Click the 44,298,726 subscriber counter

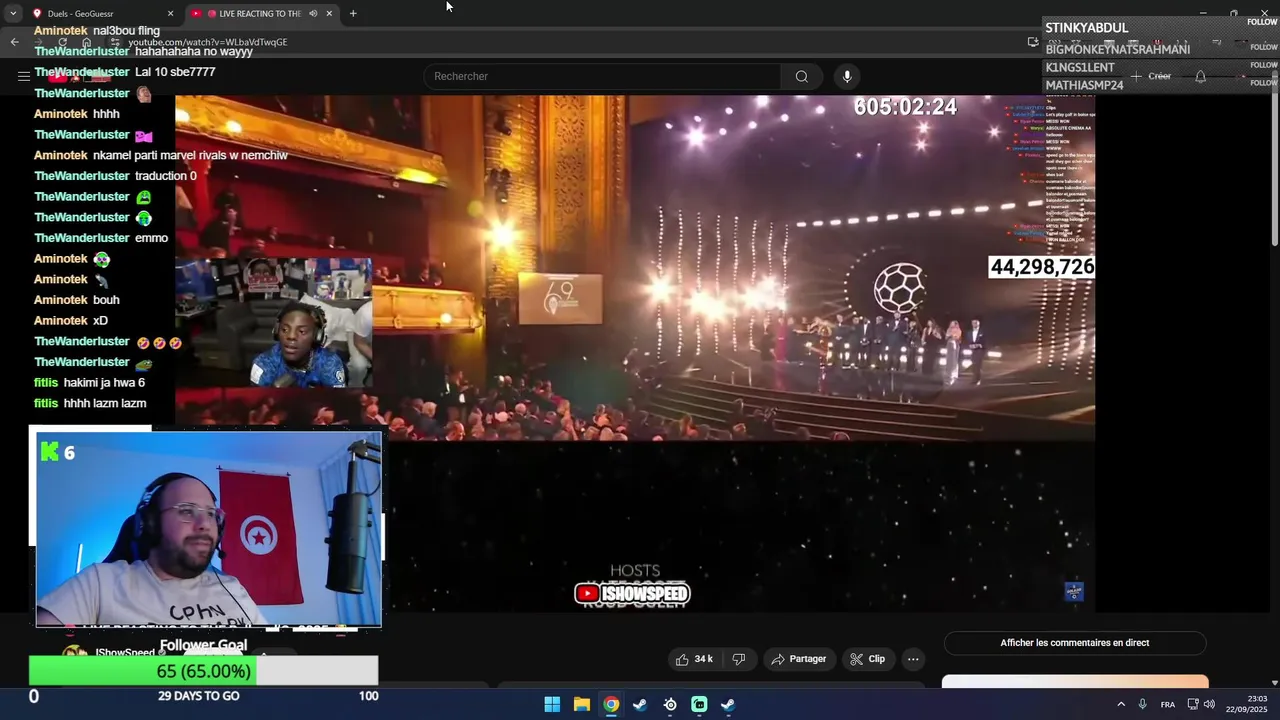(1041, 267)
